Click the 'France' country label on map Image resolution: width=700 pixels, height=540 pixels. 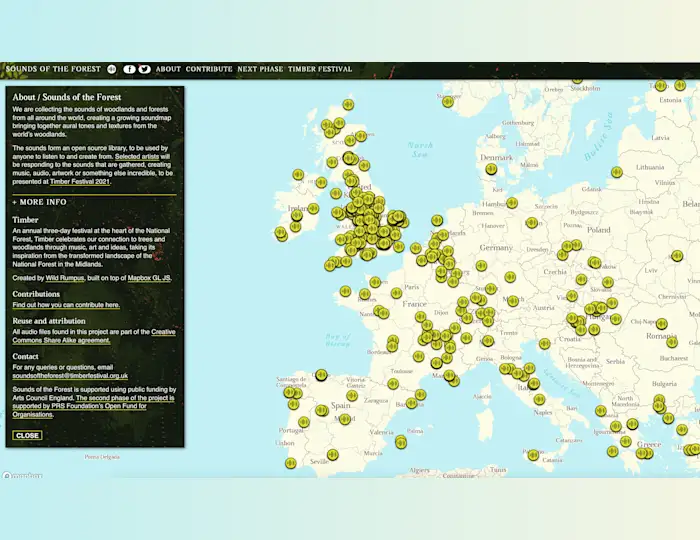pyautogui.click(x=414, y=304)
